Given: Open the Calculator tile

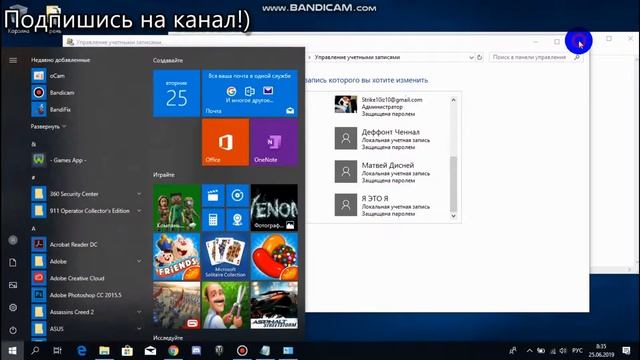Looking at the screenshot, I should pos(213,220).
